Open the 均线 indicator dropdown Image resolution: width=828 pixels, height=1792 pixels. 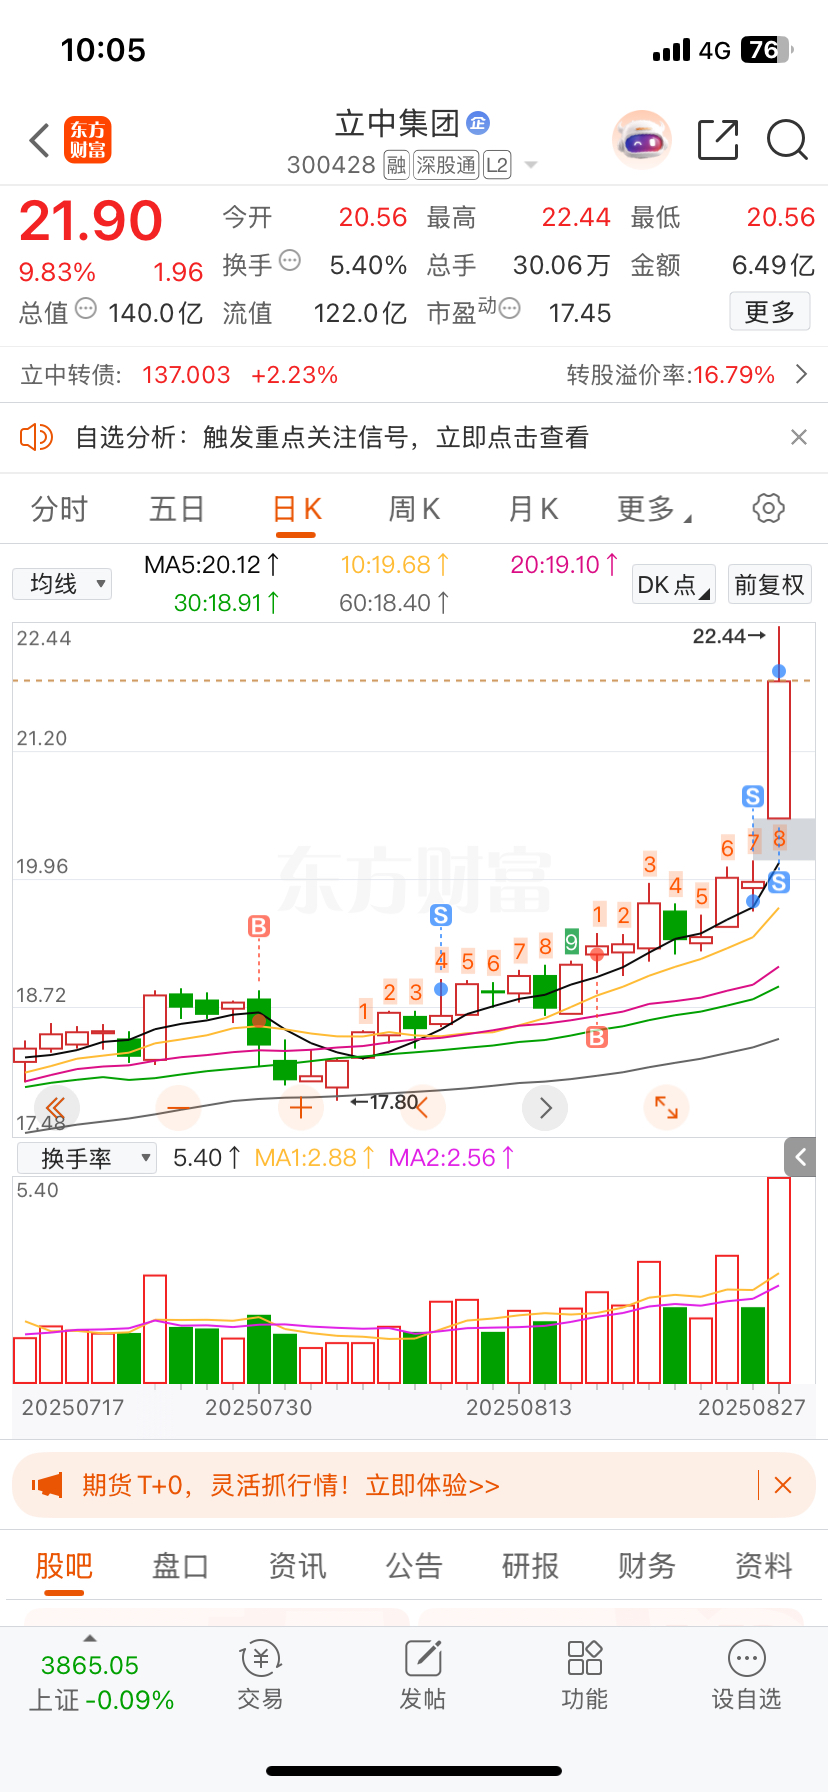[62, 584]
